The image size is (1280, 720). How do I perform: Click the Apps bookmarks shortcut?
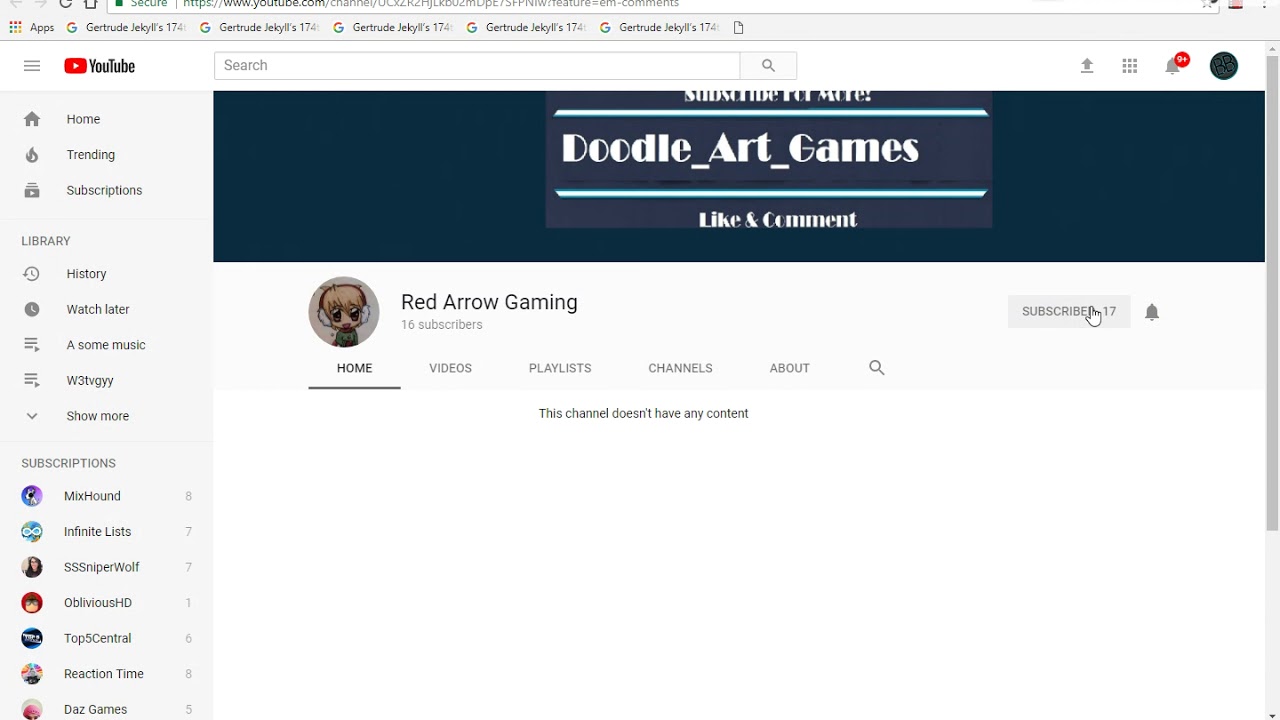pos(32,27)
